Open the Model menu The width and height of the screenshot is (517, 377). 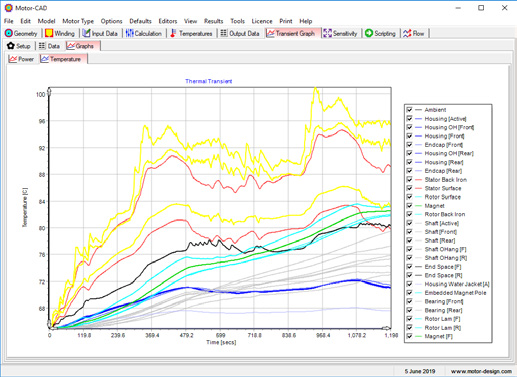coord(46,21)
